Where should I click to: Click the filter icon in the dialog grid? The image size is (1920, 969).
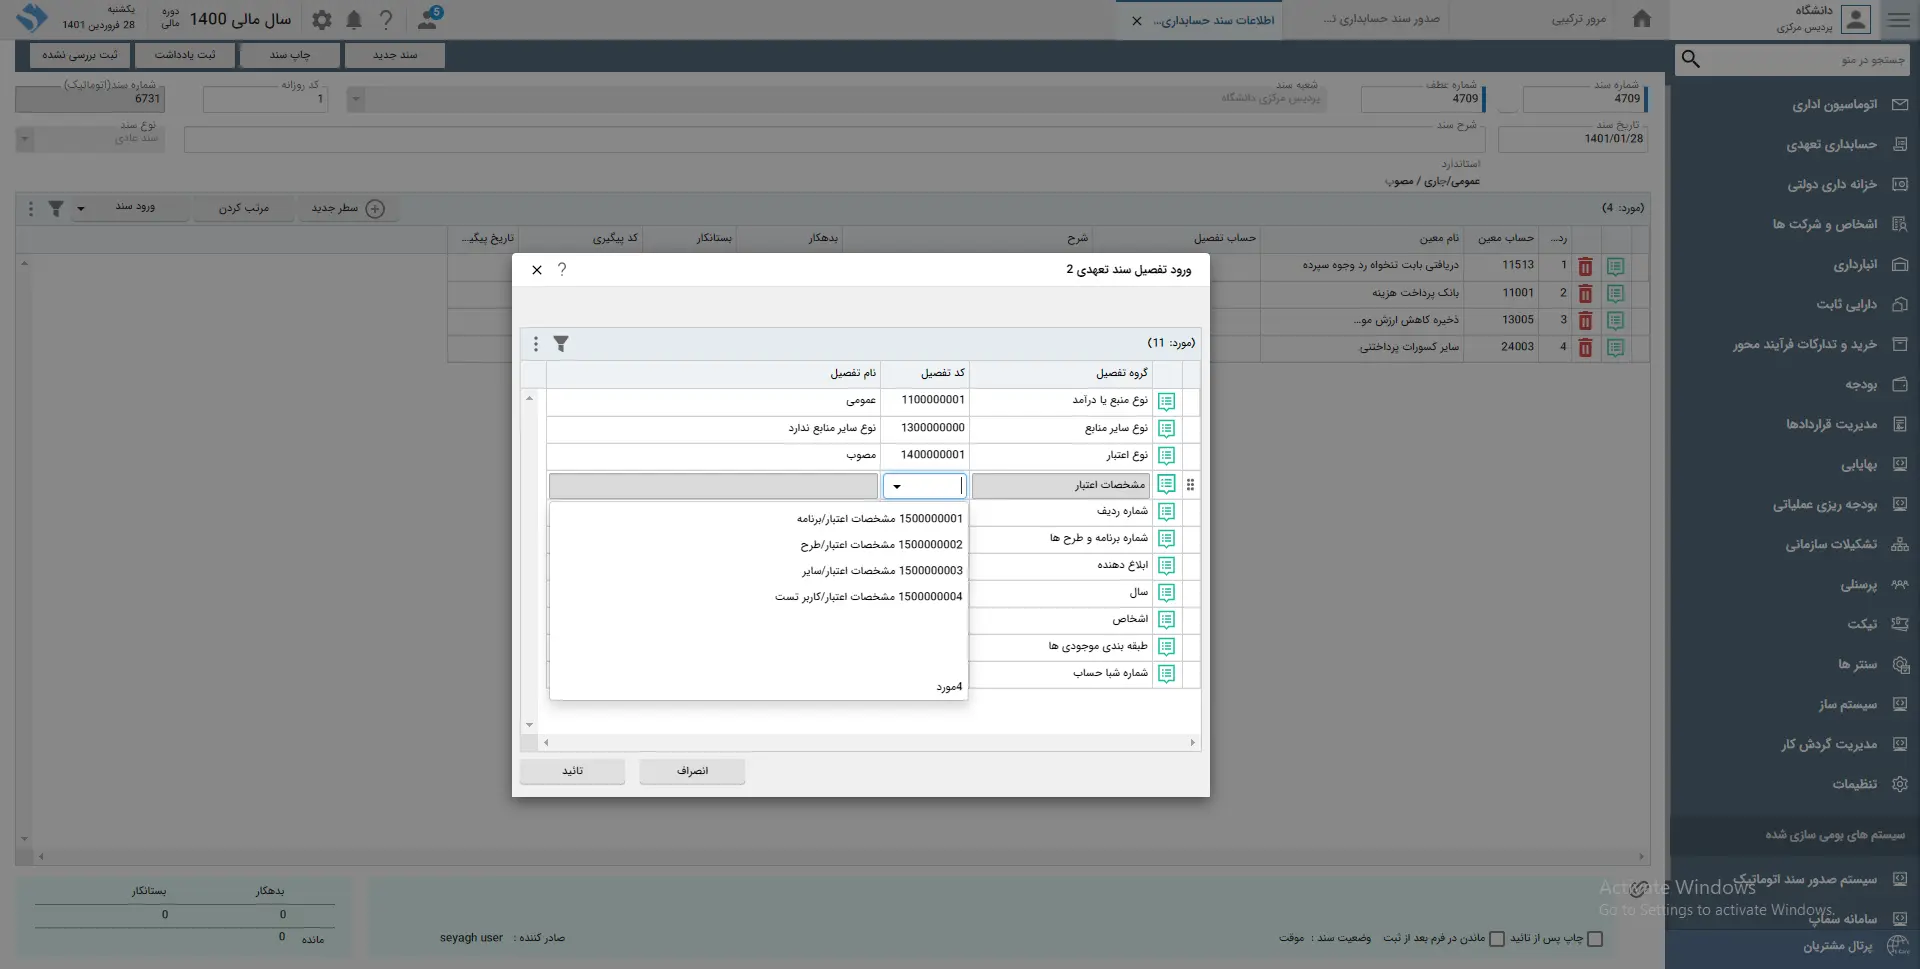(x=561, y=344)
